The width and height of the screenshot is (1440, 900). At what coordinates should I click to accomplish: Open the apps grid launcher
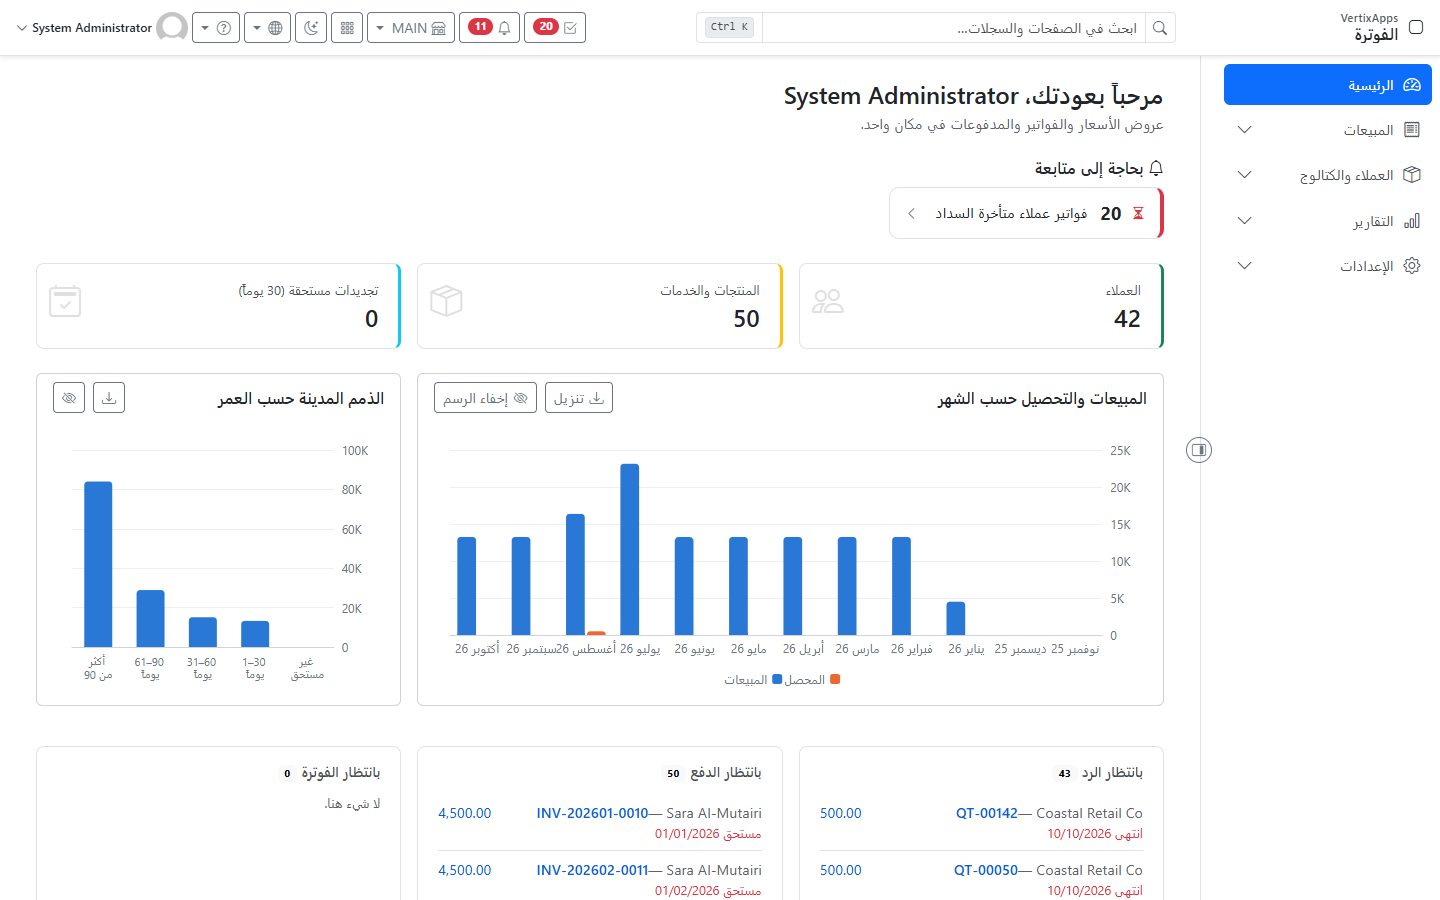click(347, 28)
